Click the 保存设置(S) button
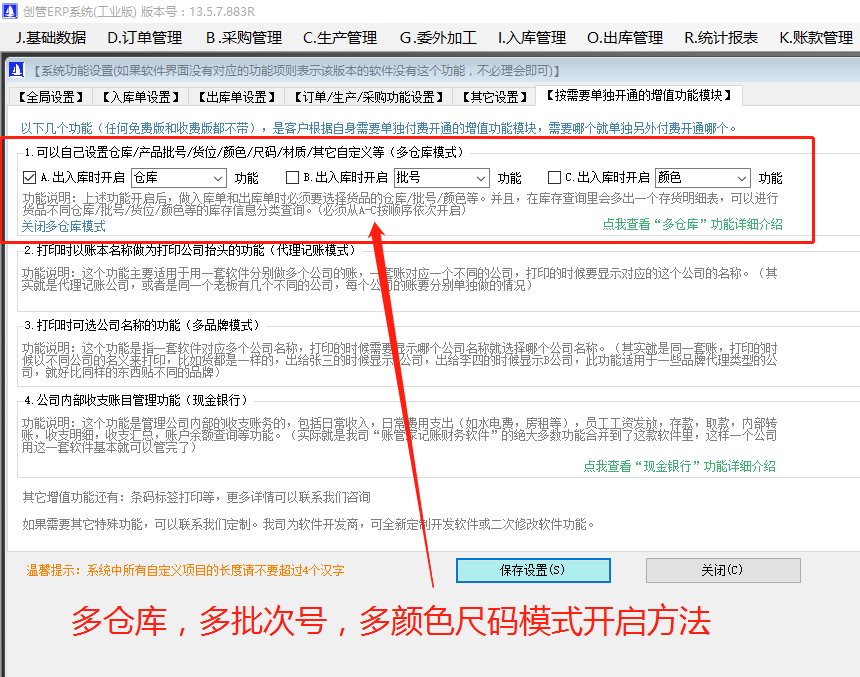The width and height of the screenshot is (860, 677). pos(532,570)
